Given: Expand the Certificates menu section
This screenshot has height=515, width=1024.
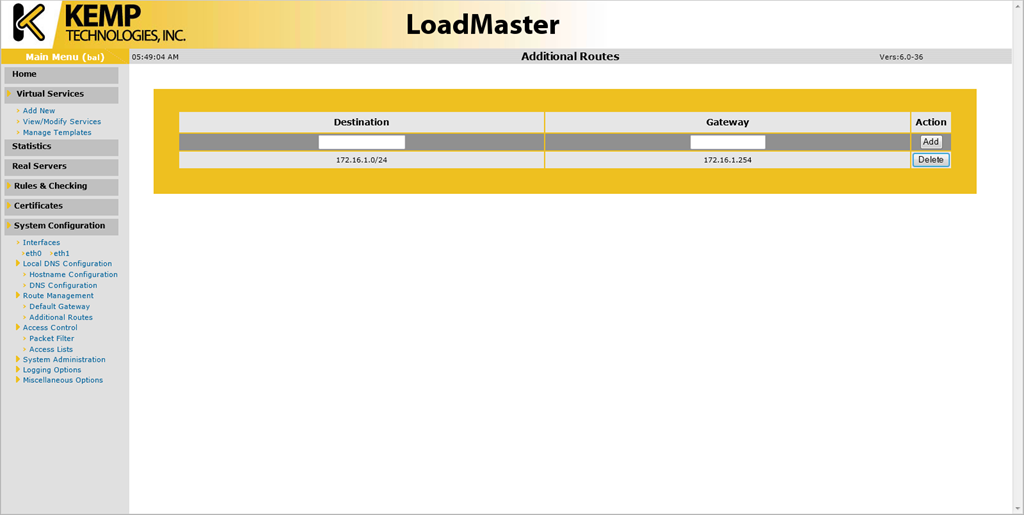Looking at the screenshot, I should pyautogui.click(x=61, y=206).
